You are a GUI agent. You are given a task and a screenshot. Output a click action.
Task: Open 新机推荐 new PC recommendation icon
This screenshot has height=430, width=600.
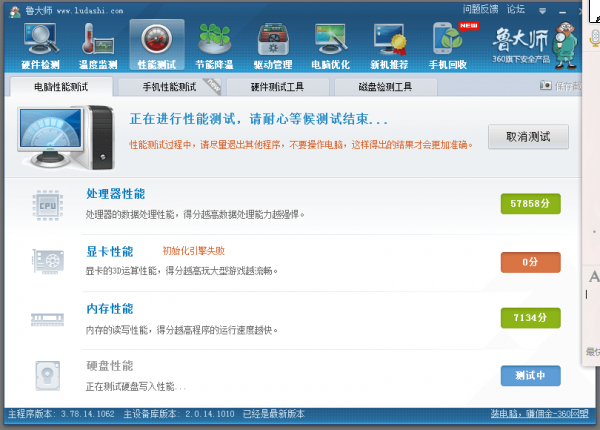389,46
